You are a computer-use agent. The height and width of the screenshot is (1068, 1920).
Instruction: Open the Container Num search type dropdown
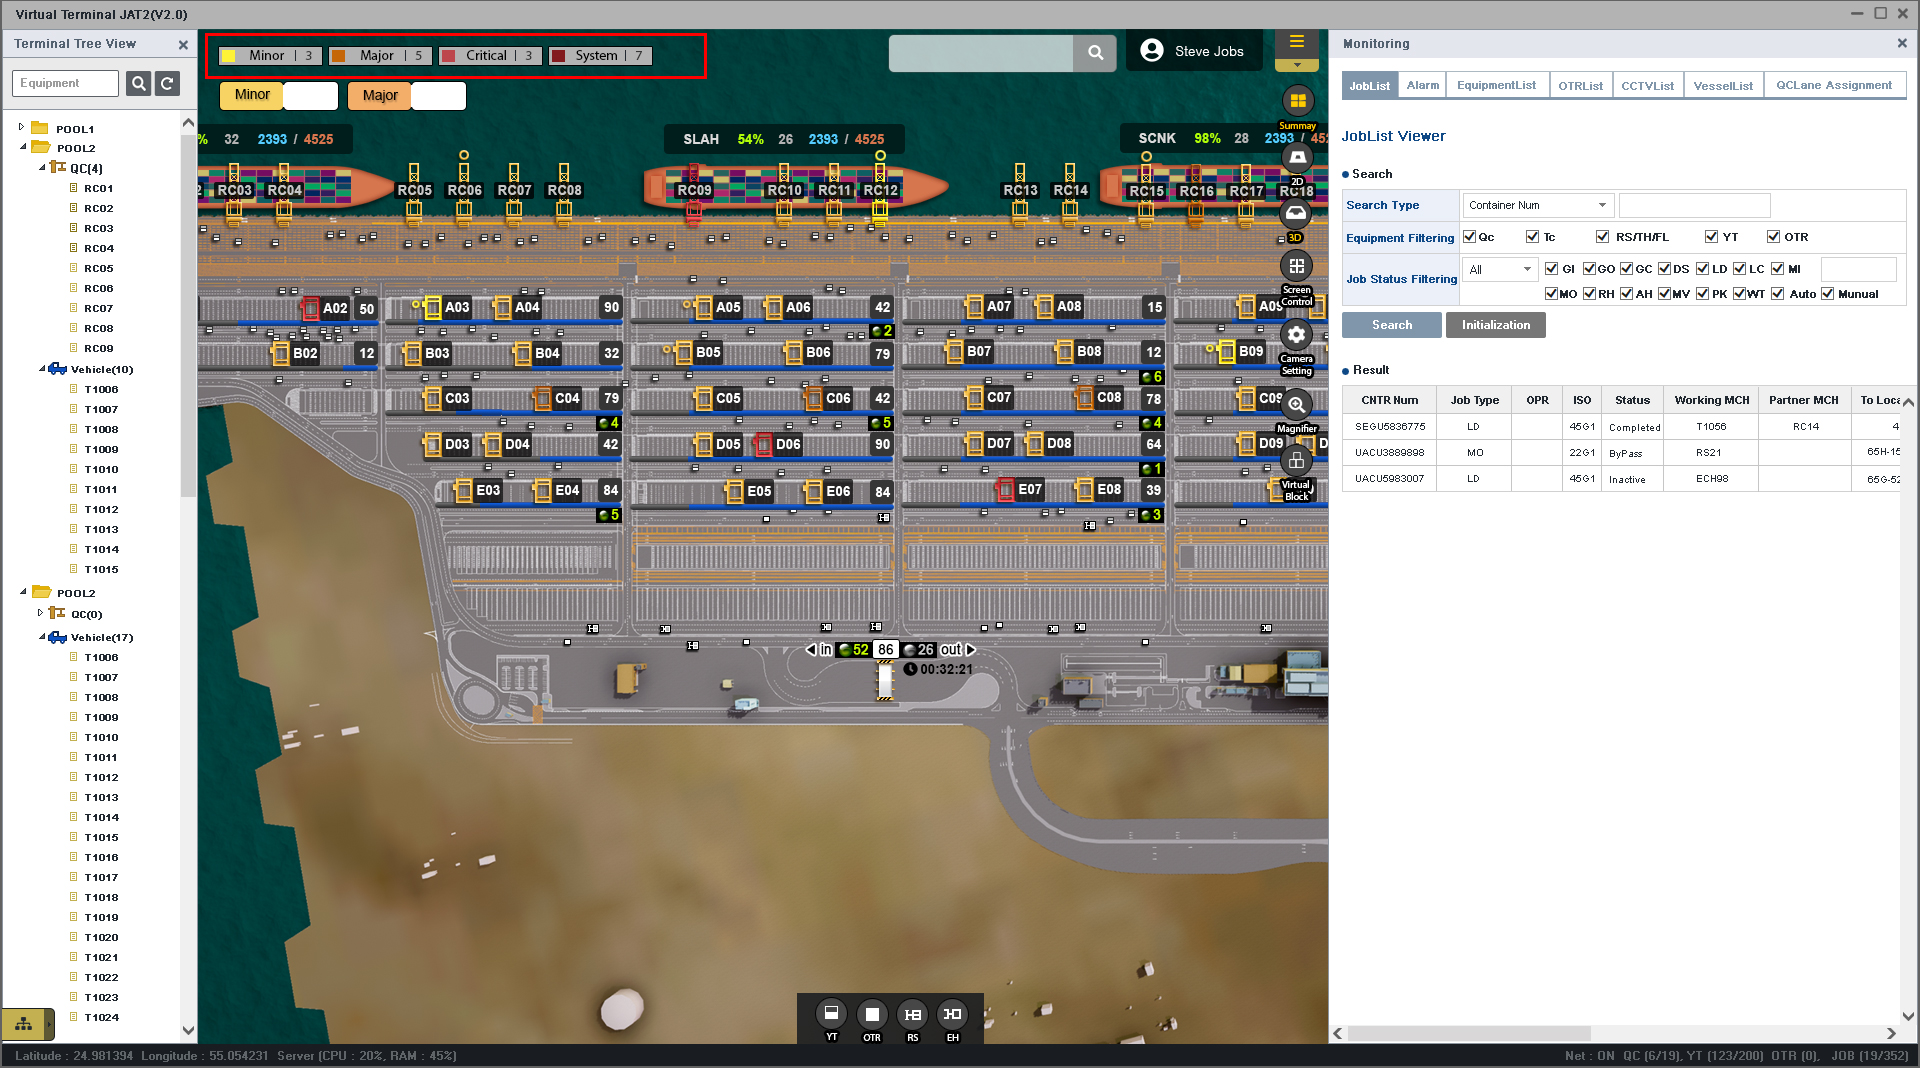click(1537, 206)
